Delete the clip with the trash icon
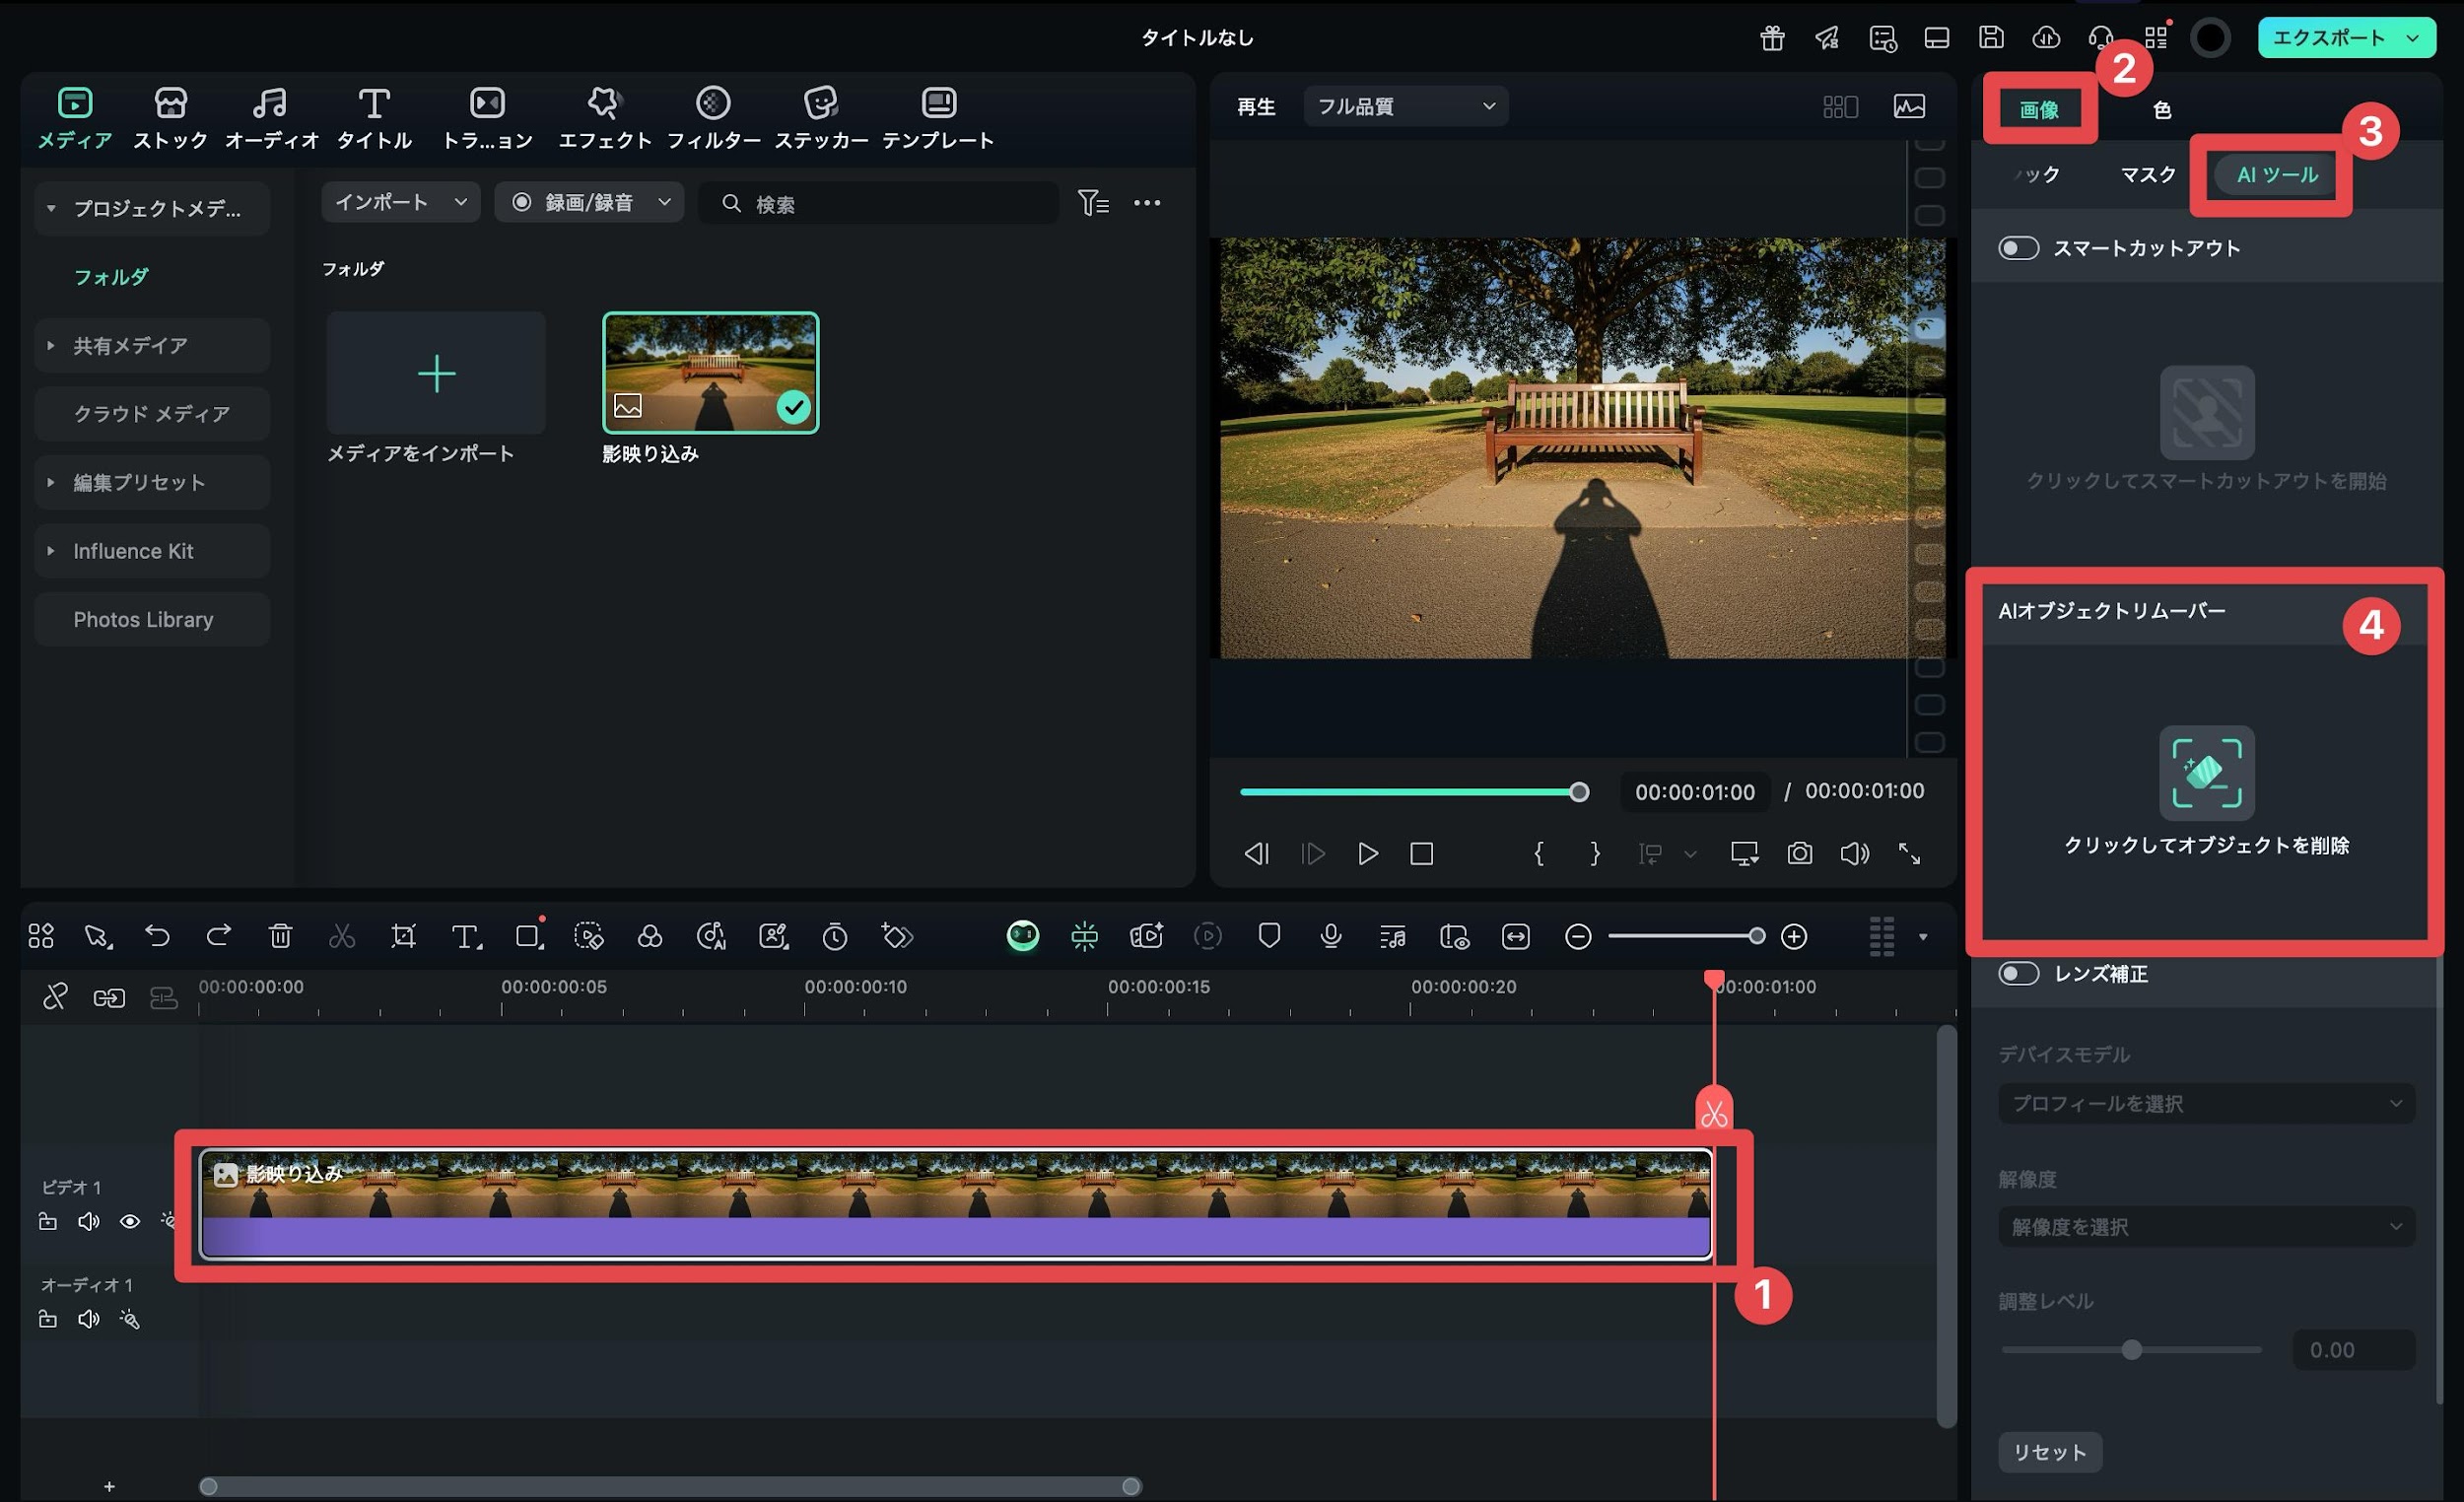The image size is (2464, 1502). click(280, 936)
